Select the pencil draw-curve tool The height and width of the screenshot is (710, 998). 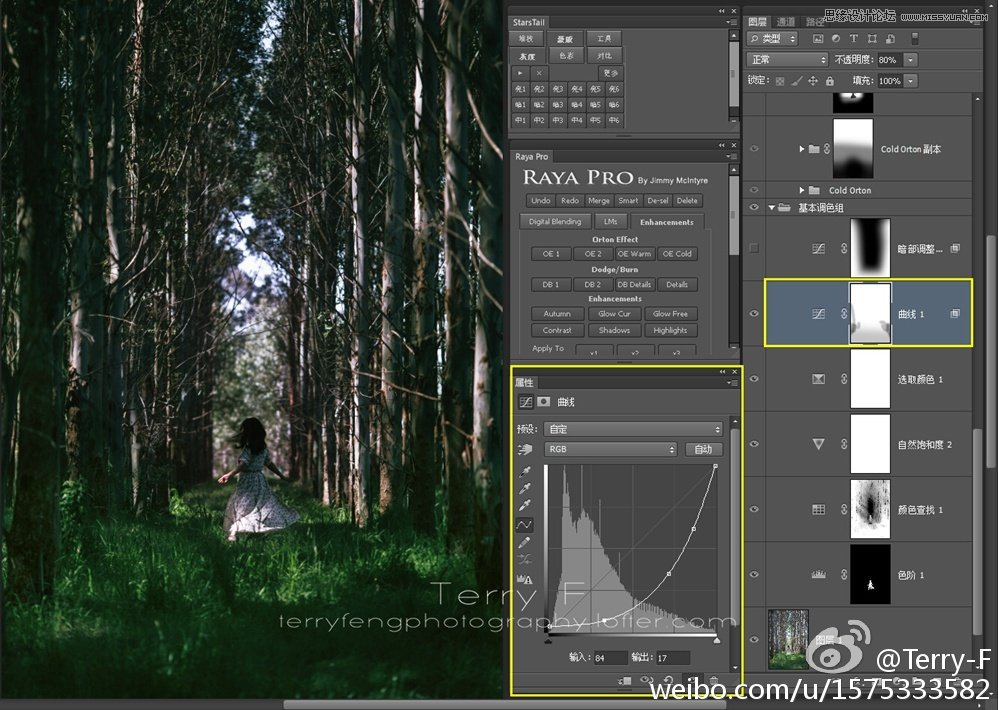(524, 543)
